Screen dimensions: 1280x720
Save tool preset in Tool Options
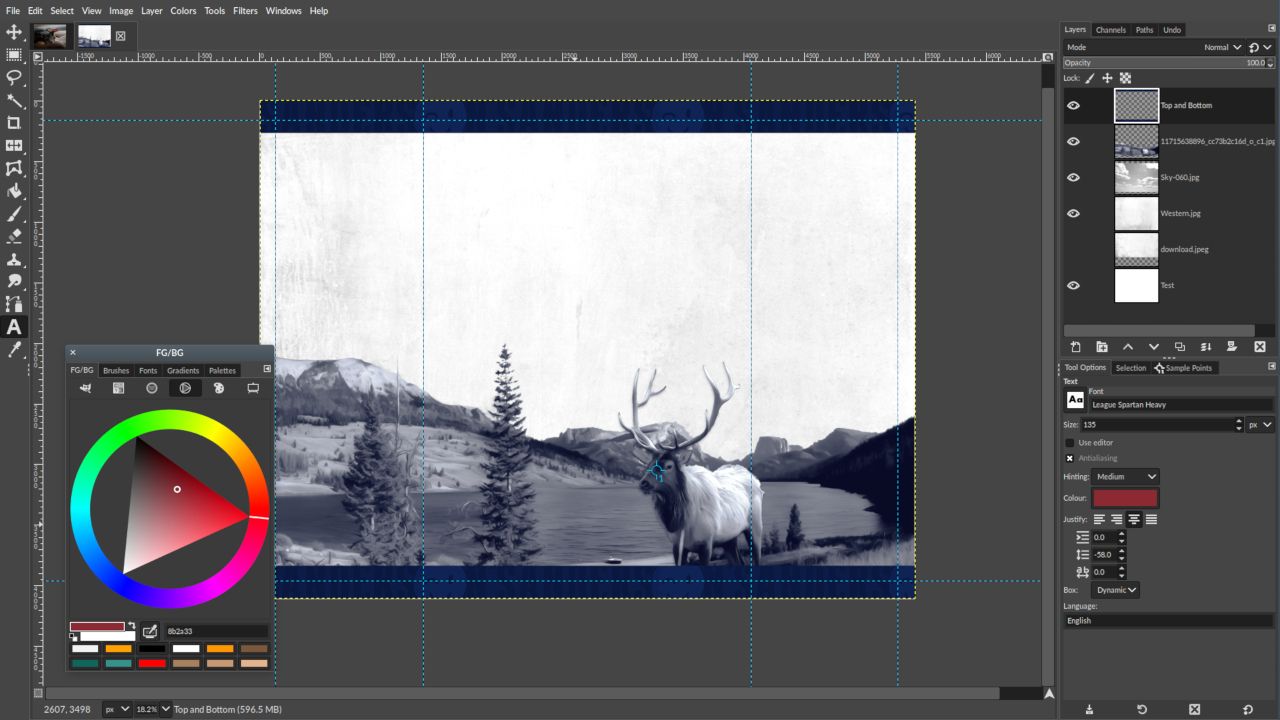[1090, 709]
